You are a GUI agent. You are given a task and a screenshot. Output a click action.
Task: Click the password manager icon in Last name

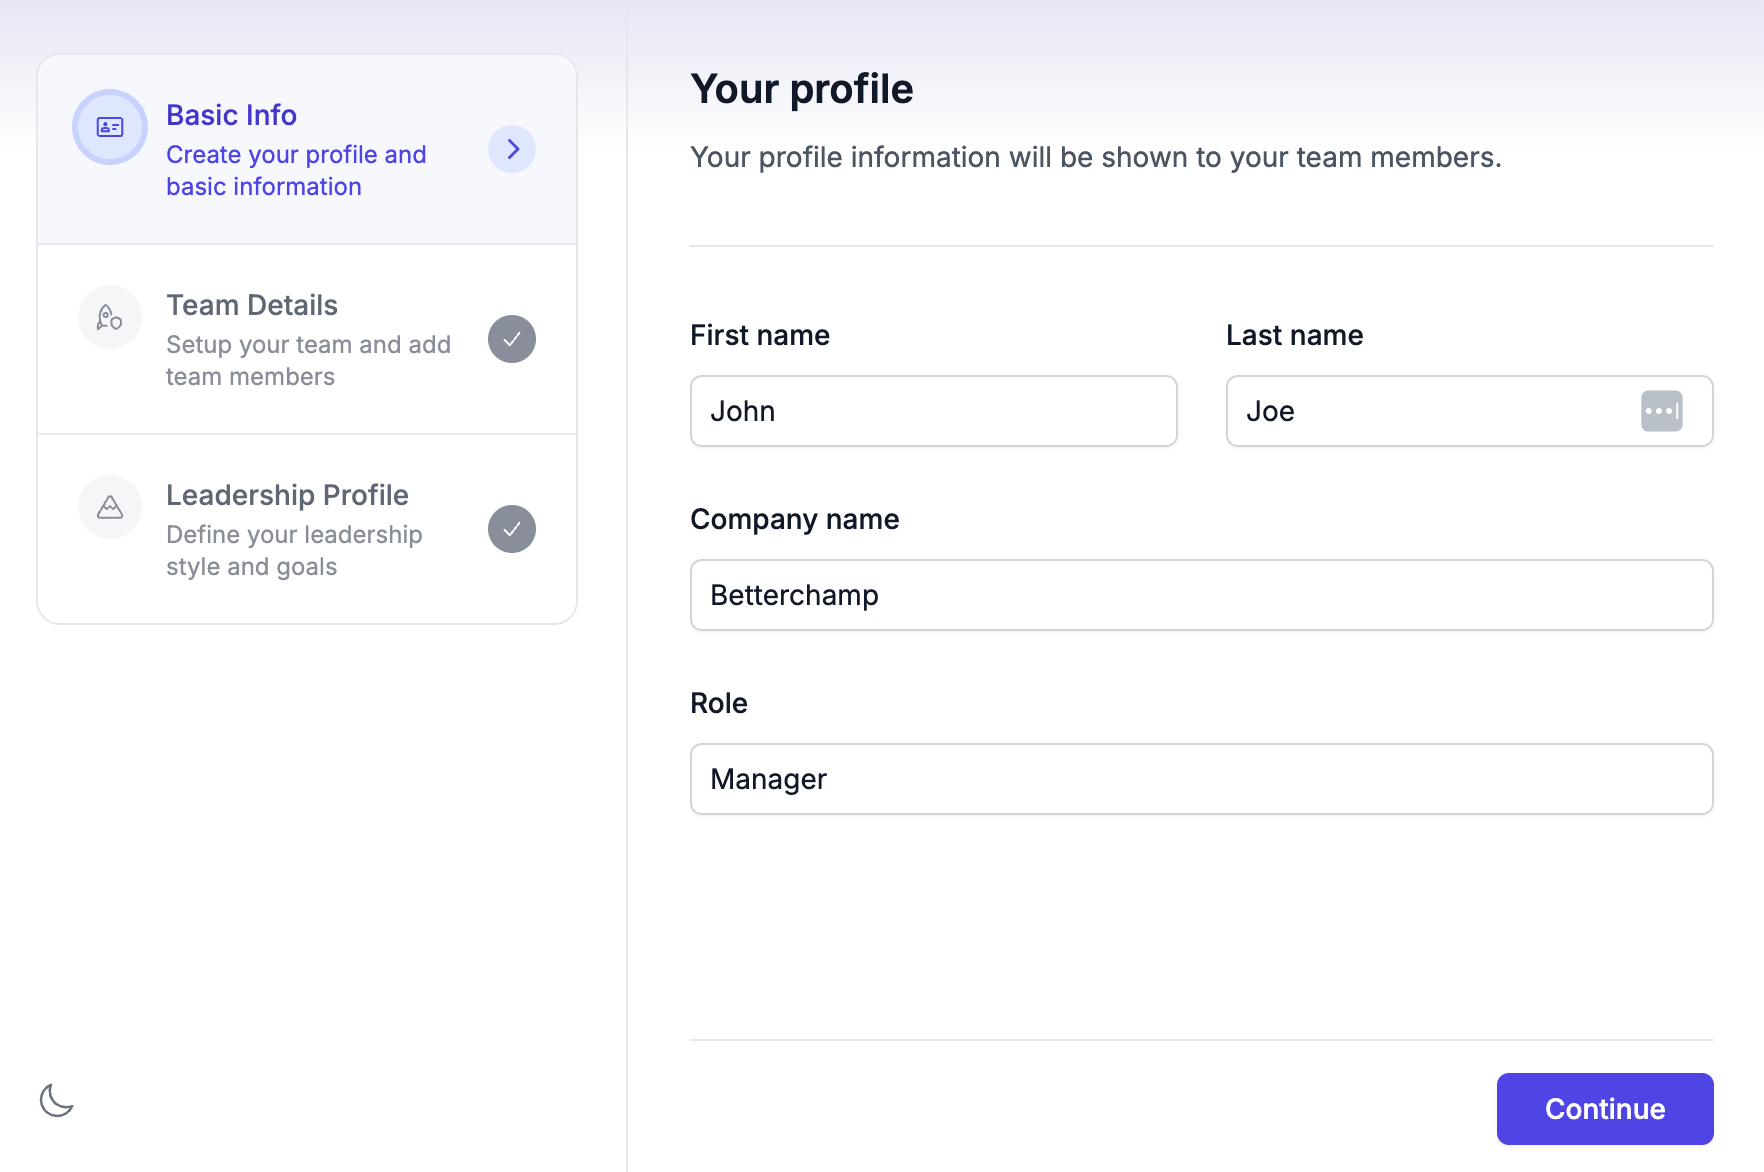(x=1661, y=411)
